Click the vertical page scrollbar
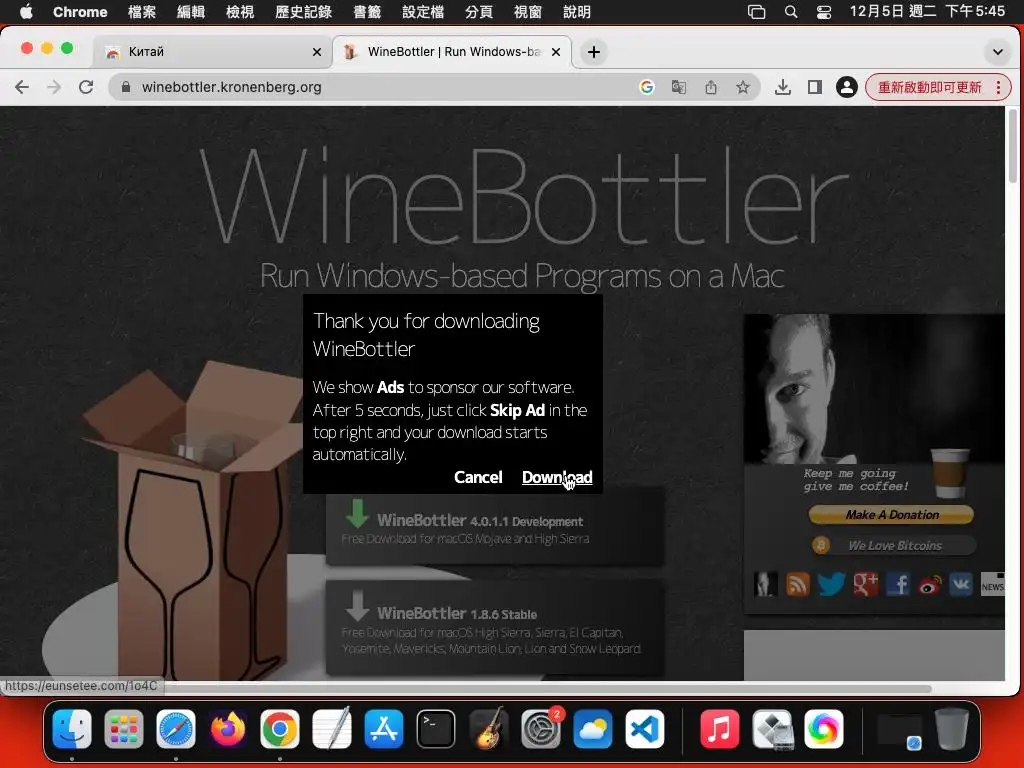 tap(1013, 147)
